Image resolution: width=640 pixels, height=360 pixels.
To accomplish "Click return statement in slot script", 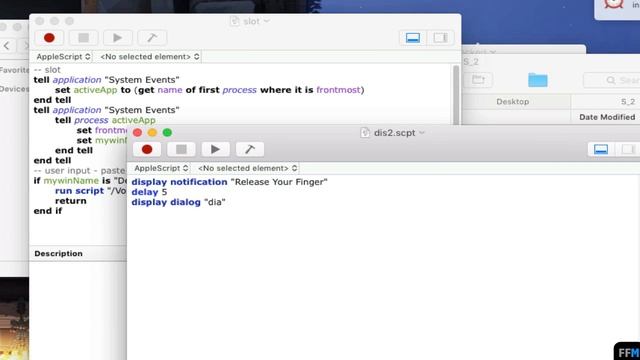I will point(71,201).
